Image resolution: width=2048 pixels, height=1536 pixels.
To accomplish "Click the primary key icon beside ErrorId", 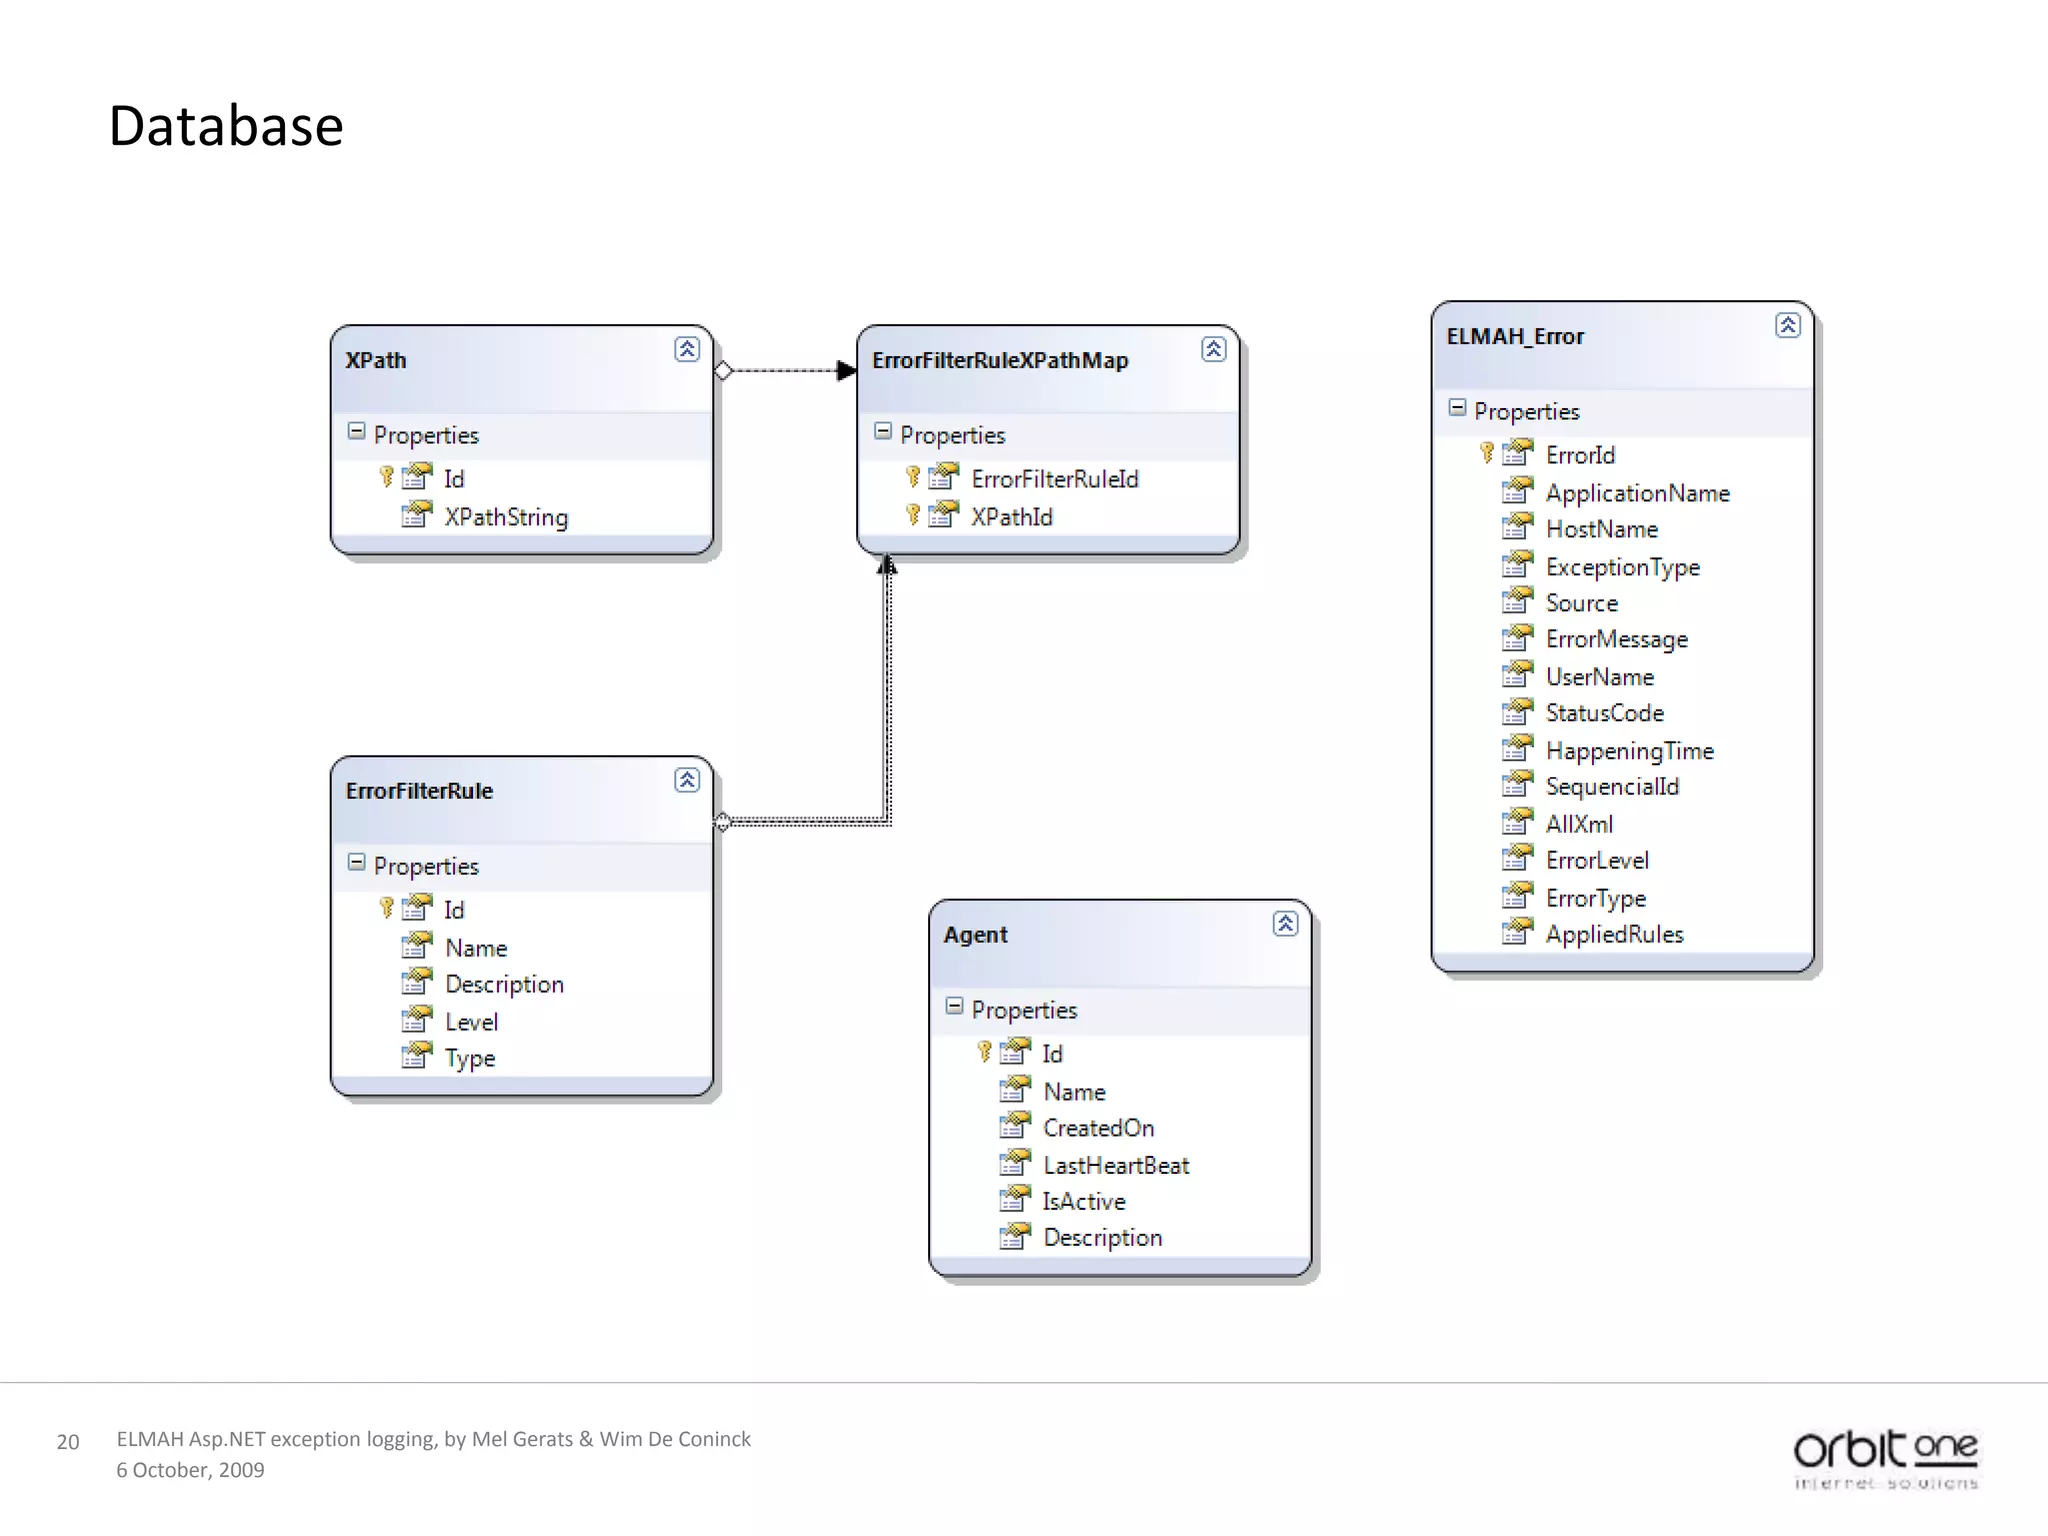I will pyautogui.click(x=1487, y=453).
